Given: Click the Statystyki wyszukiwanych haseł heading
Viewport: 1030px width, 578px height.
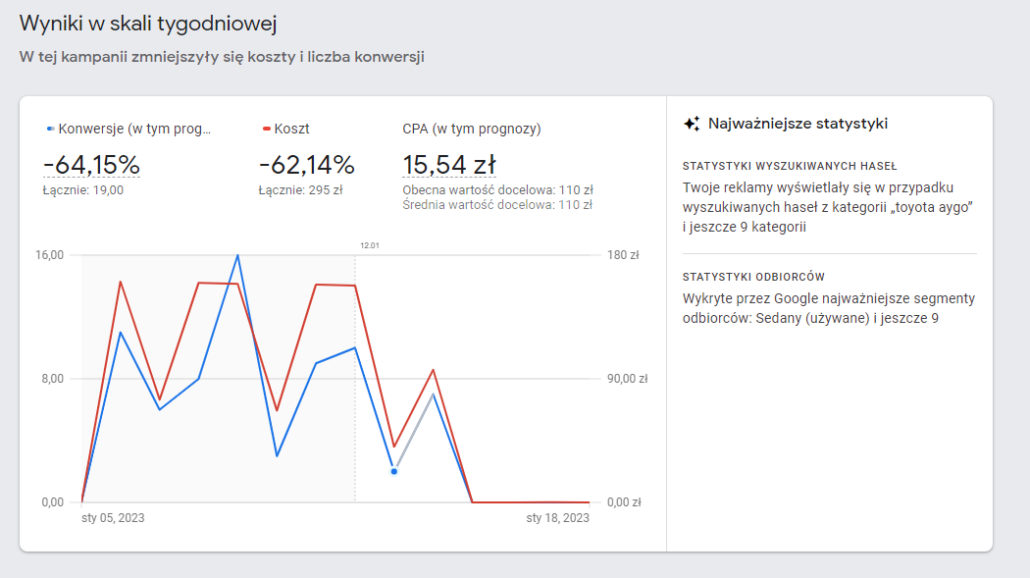Looking at the screenshot, I should [790, 166].
